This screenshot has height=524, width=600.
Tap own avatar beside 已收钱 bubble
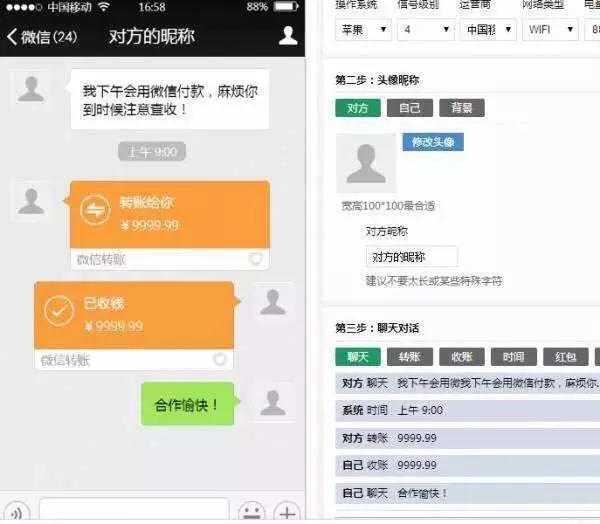click(x=272, y=302)
